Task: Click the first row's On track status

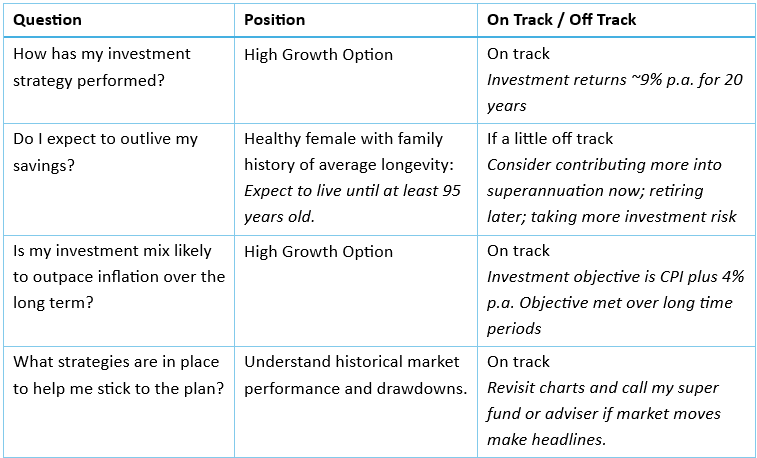Action: point(518,54)
